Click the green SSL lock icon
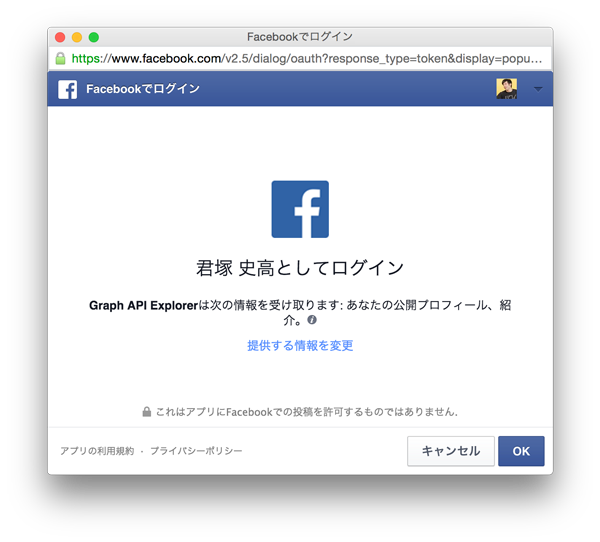600x542 pixels. coord(60,59)
